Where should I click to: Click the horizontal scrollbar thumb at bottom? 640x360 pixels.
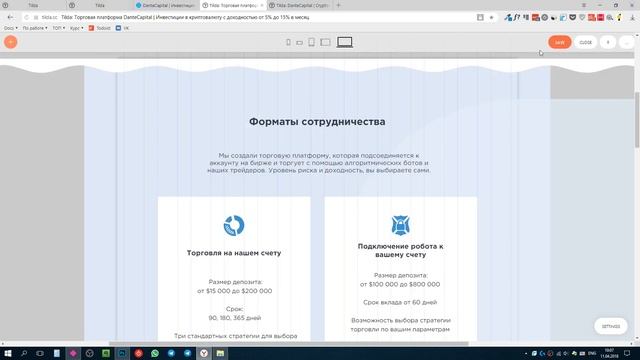tap(289, 344)
